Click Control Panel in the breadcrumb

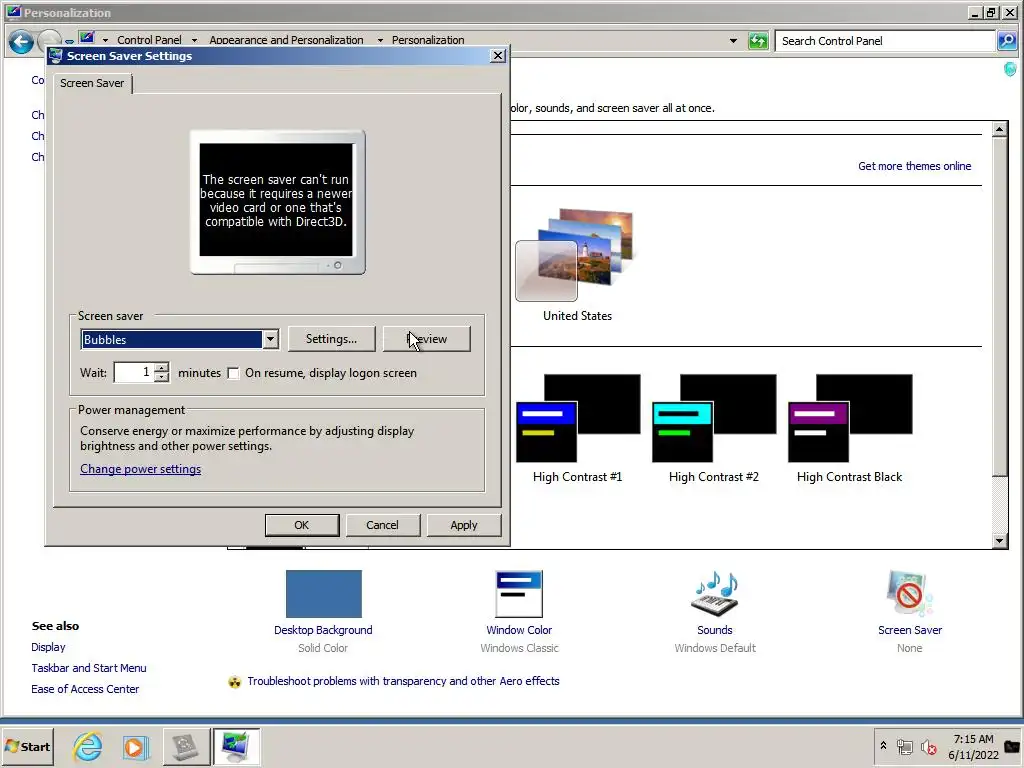pos(150,40)
